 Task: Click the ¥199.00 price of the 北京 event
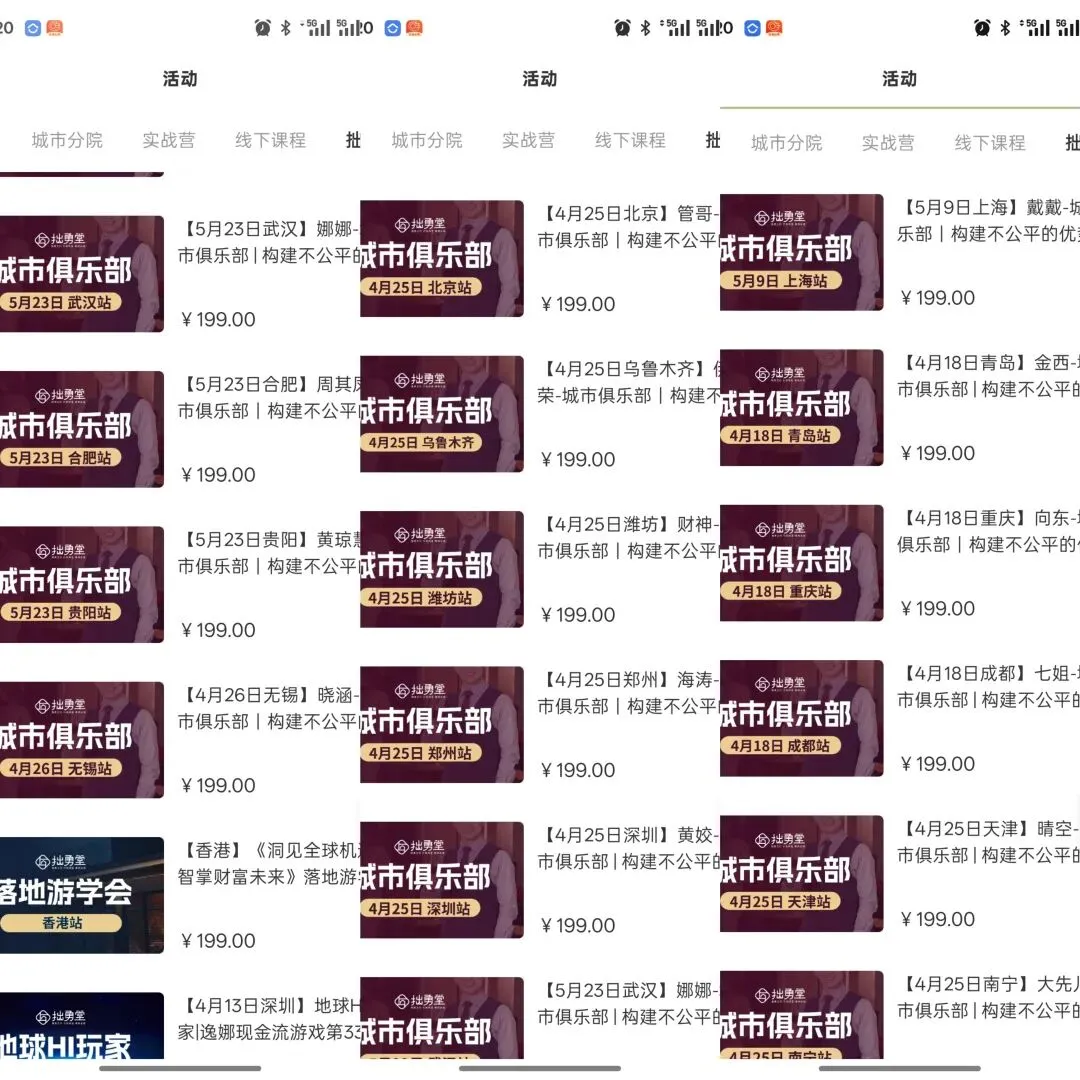[x=577, y=304]
